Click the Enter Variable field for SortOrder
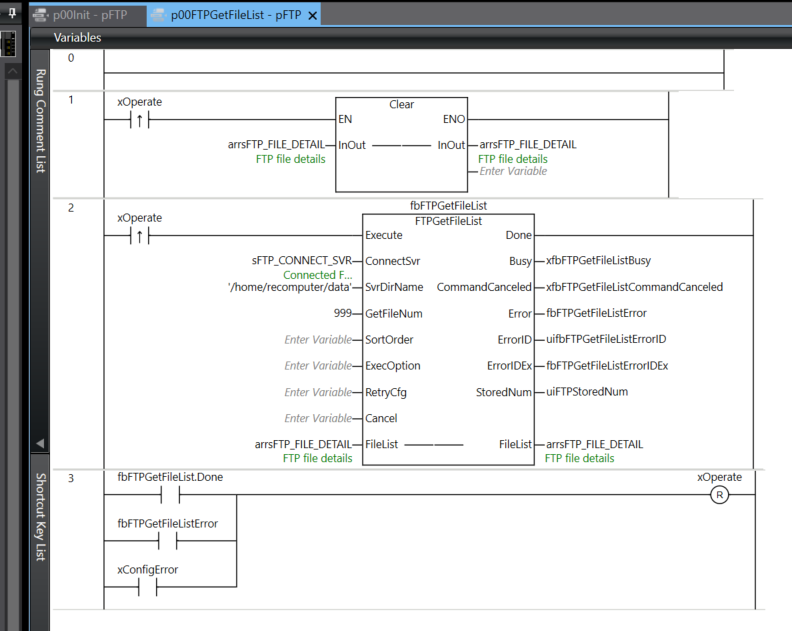The image size is (792, 631). point(318,340)
